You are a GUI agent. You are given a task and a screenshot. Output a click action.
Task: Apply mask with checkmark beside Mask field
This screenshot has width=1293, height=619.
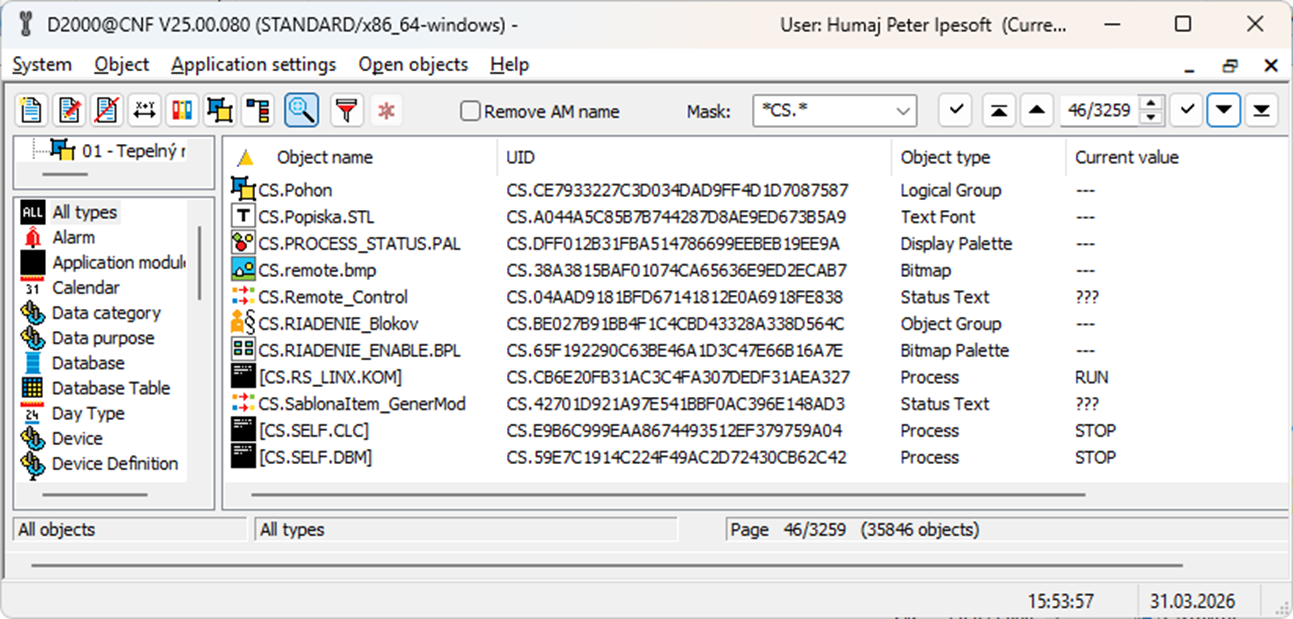click(955, 111)
